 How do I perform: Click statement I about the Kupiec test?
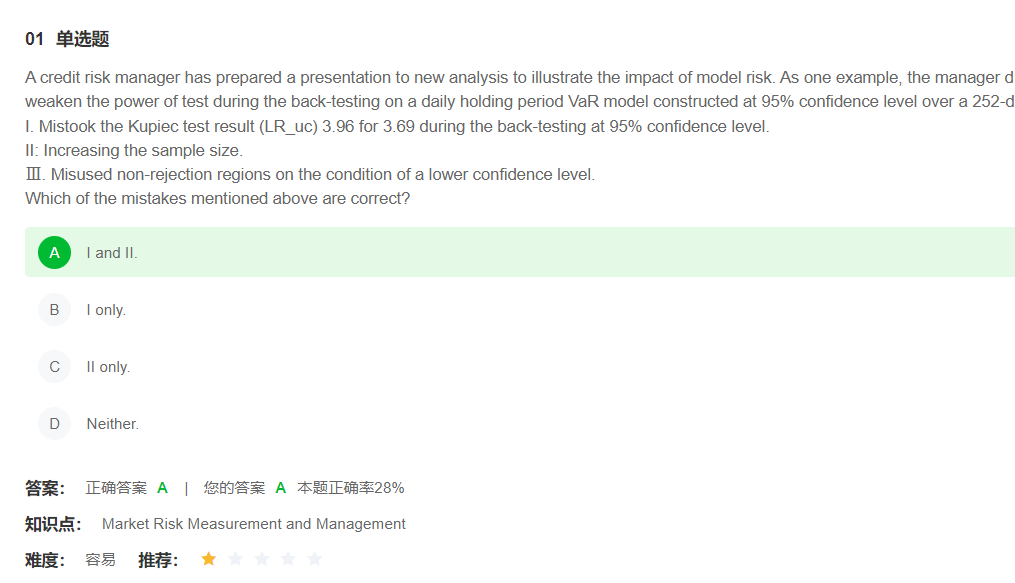coord(397,126)
